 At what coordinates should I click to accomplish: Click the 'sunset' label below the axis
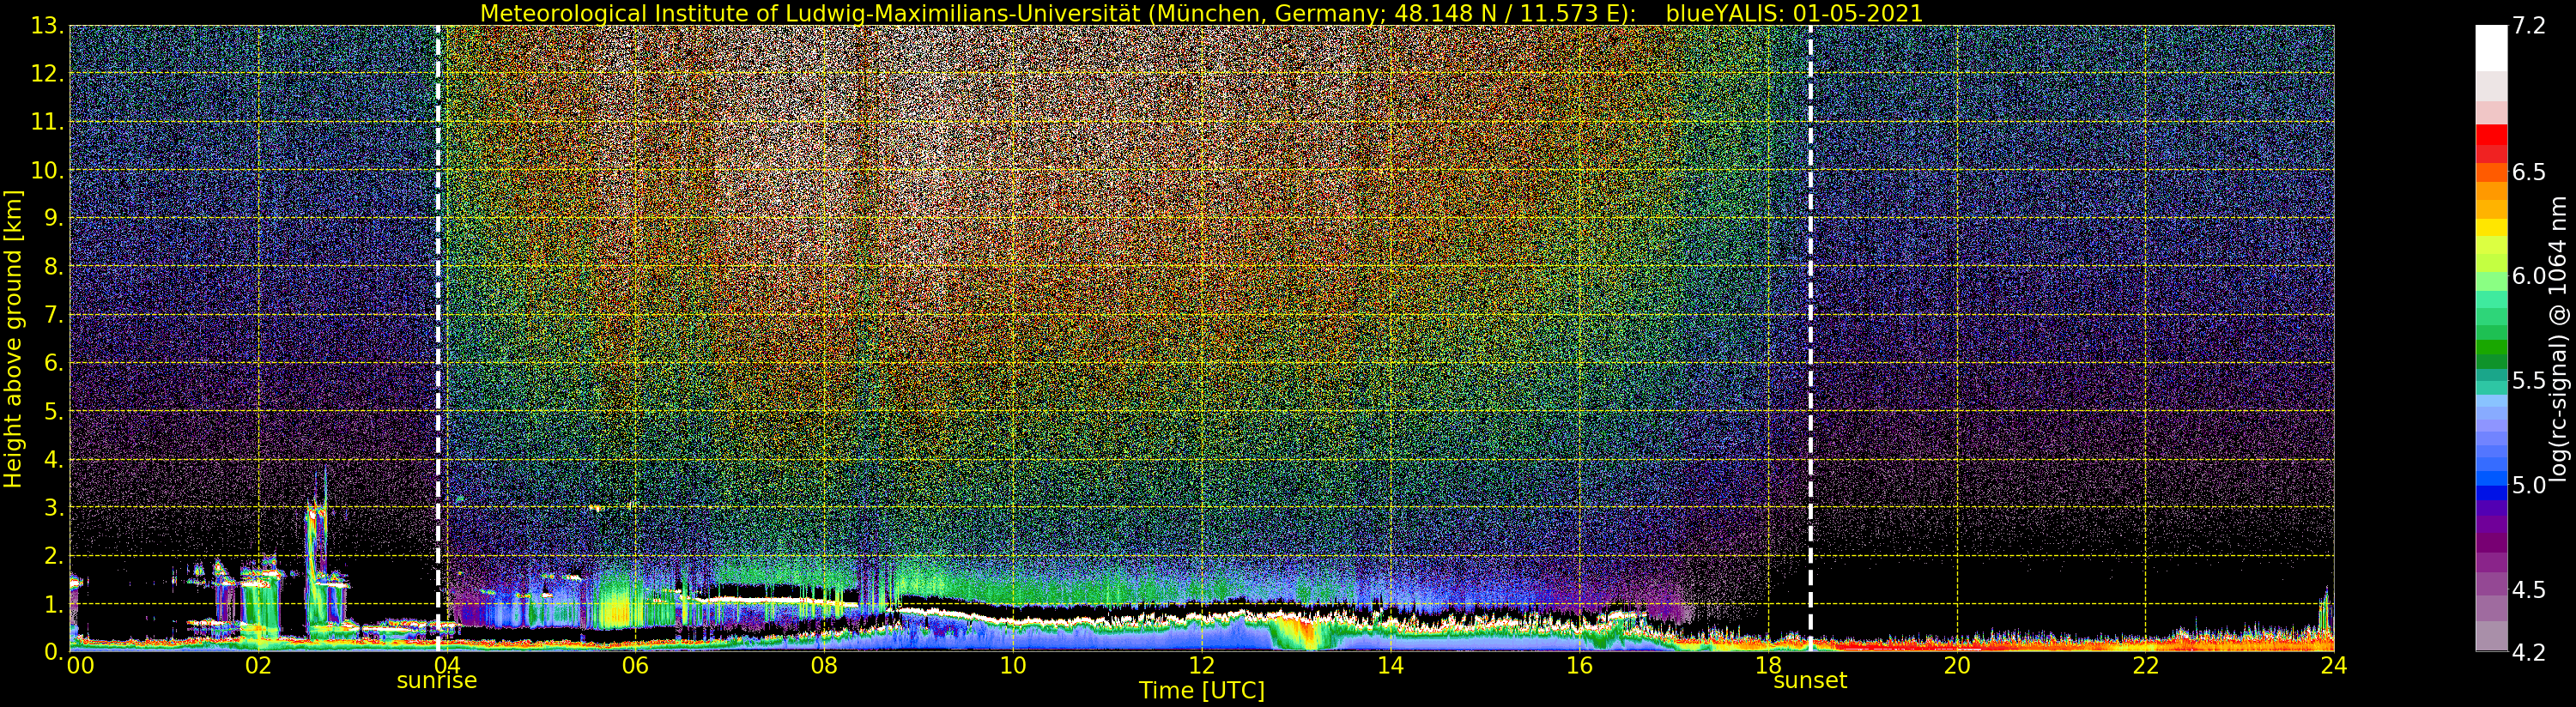coord(1810,681)
